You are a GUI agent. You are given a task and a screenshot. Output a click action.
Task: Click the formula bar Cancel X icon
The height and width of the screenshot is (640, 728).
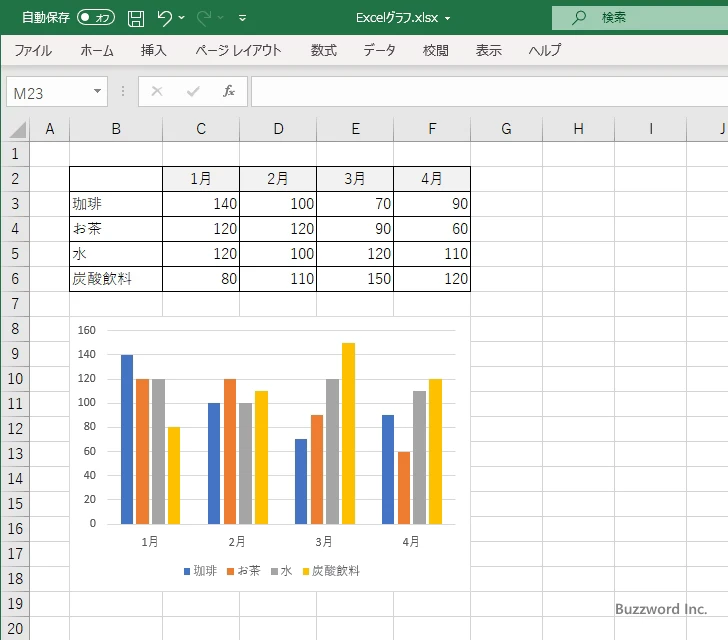(x=157, y=91)
